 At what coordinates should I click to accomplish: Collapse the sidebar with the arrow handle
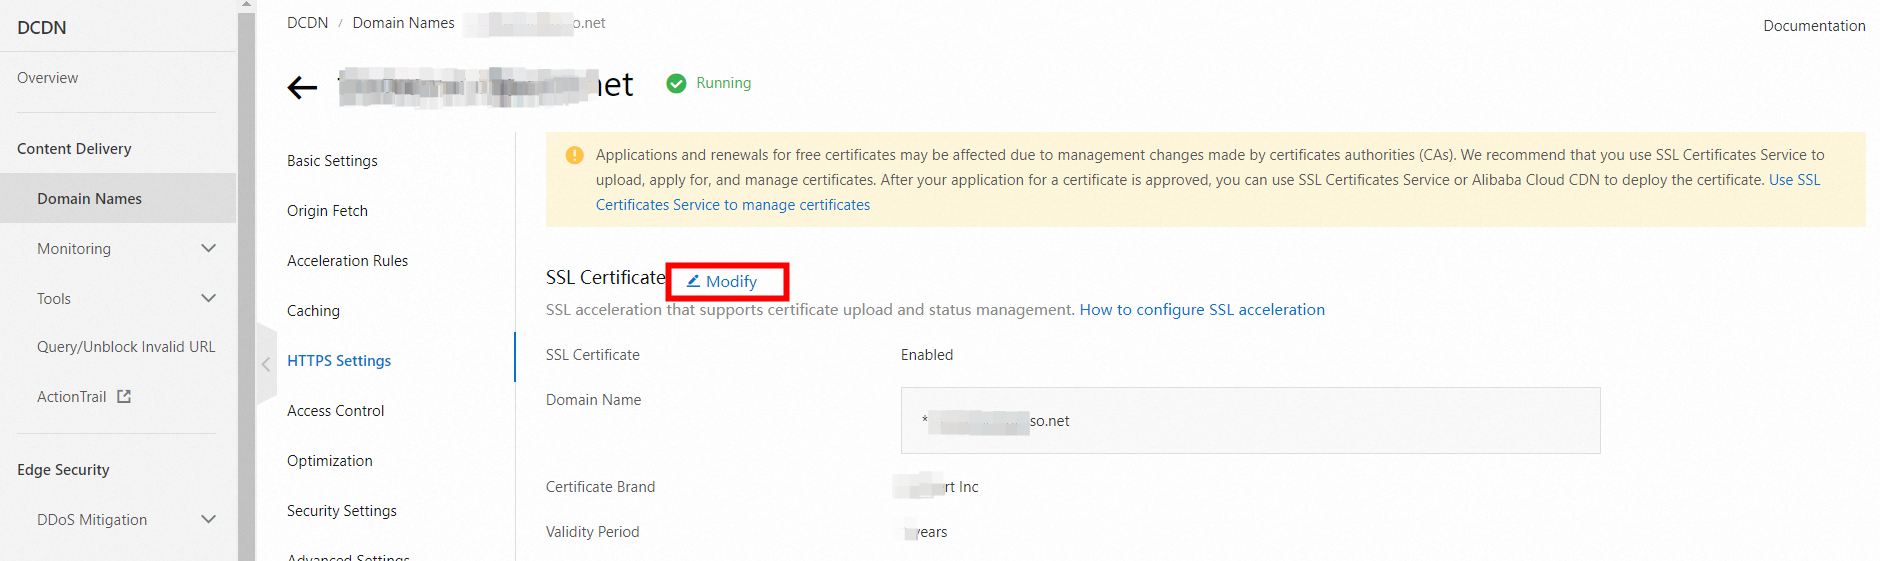(x=266, y=364)
